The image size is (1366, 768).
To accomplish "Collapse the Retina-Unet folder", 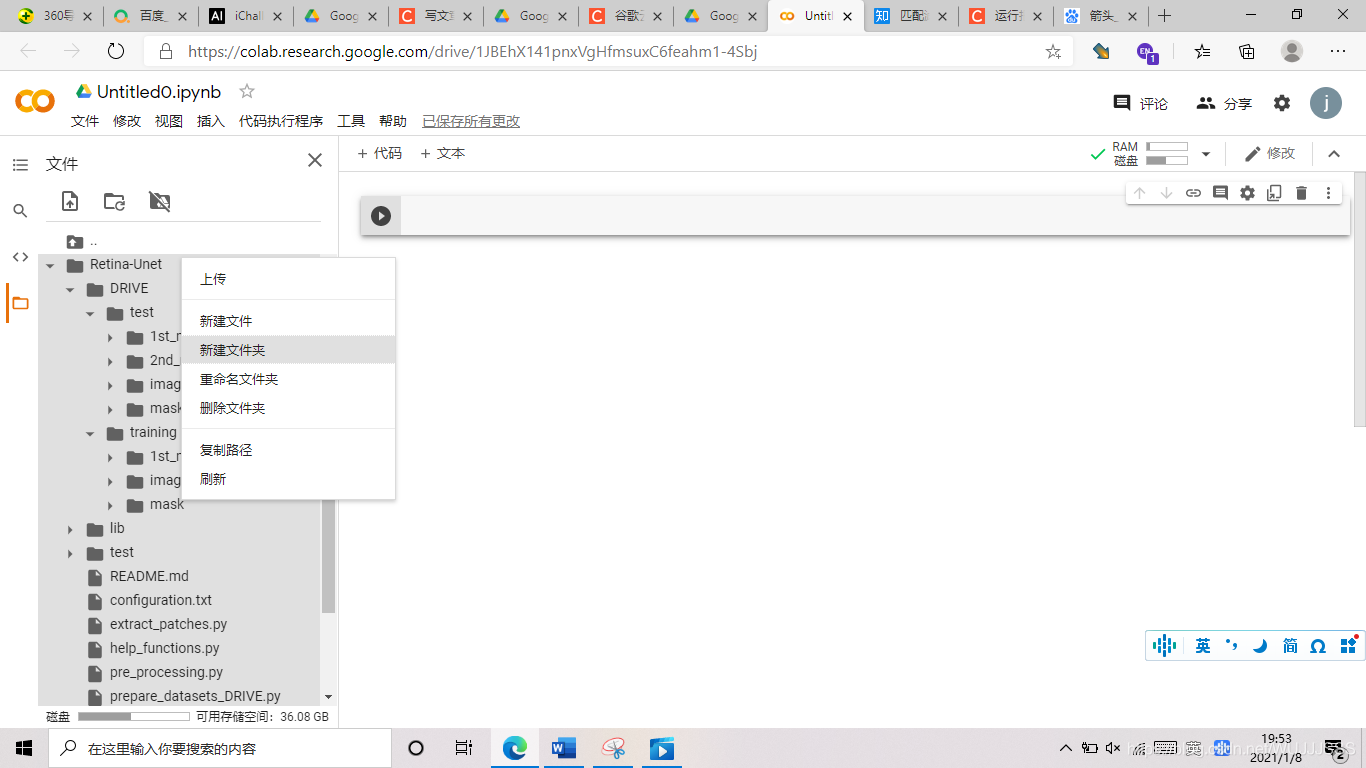I will [50, 265].
